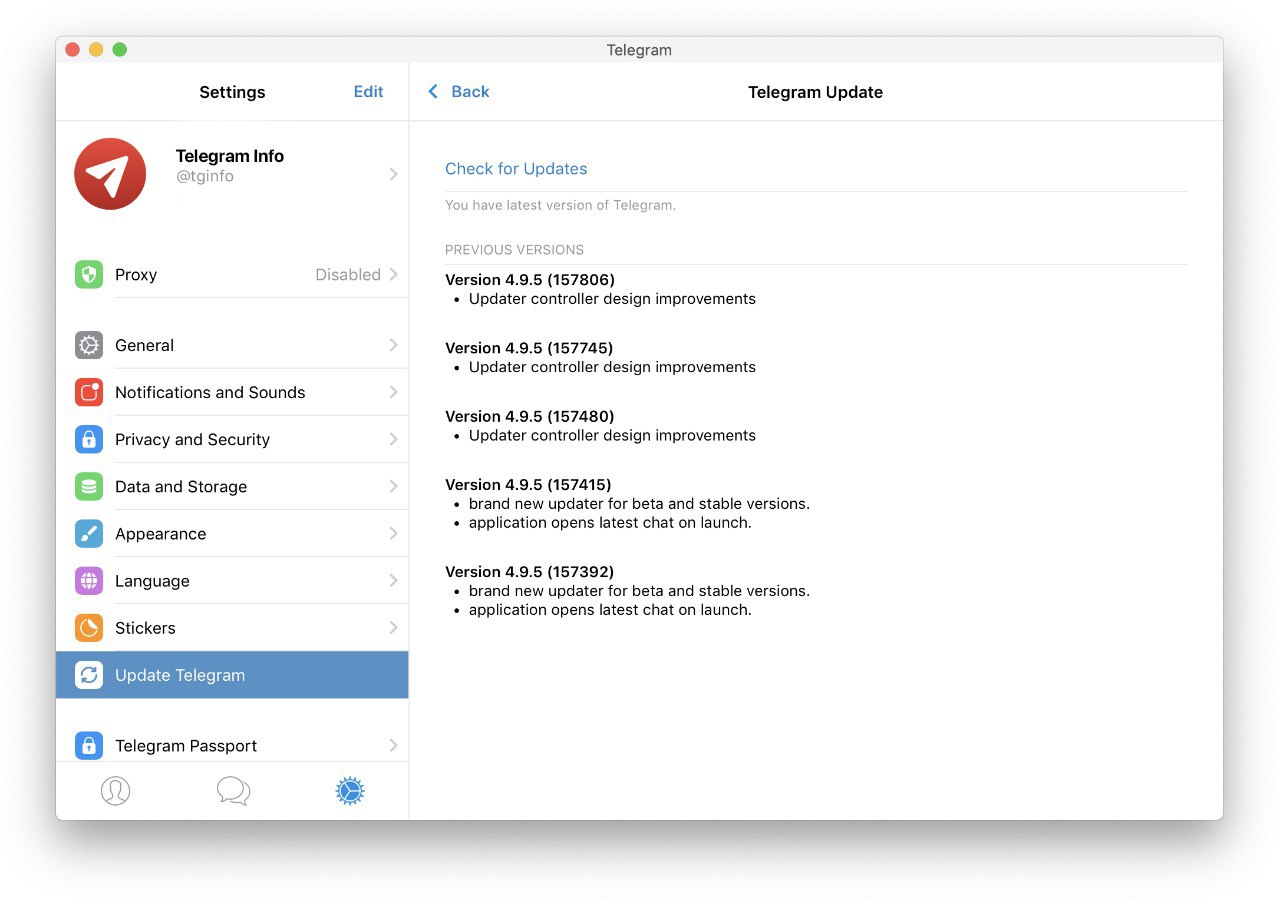Click the Data and Storage green icon
Screen dimensions: 1280x914
click(89, 487)
